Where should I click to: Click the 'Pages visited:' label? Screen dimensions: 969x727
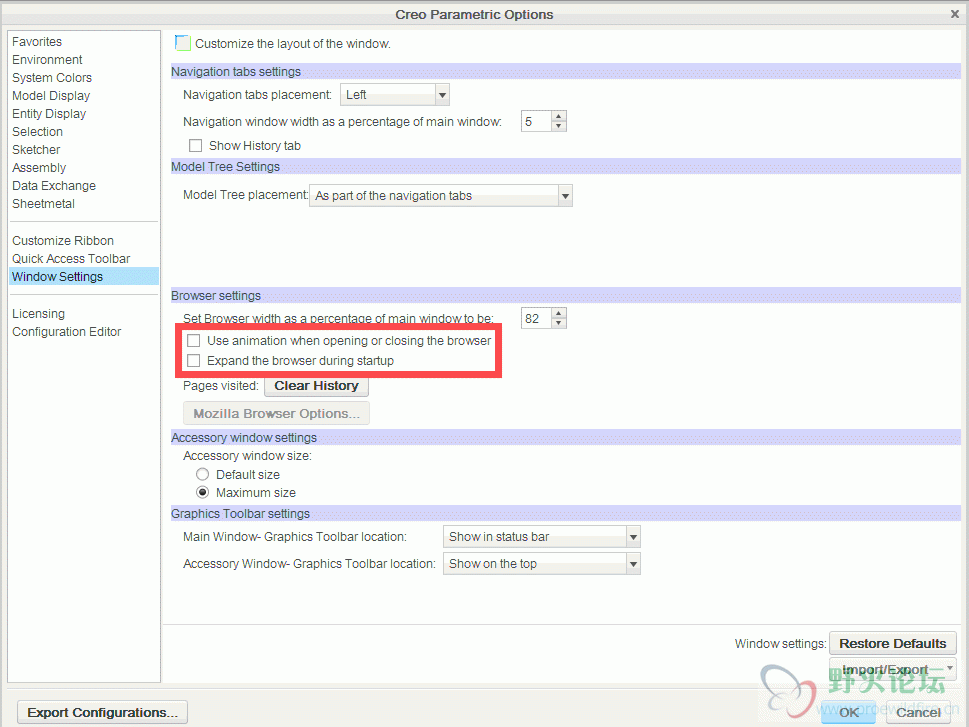[x=221, y=385]
